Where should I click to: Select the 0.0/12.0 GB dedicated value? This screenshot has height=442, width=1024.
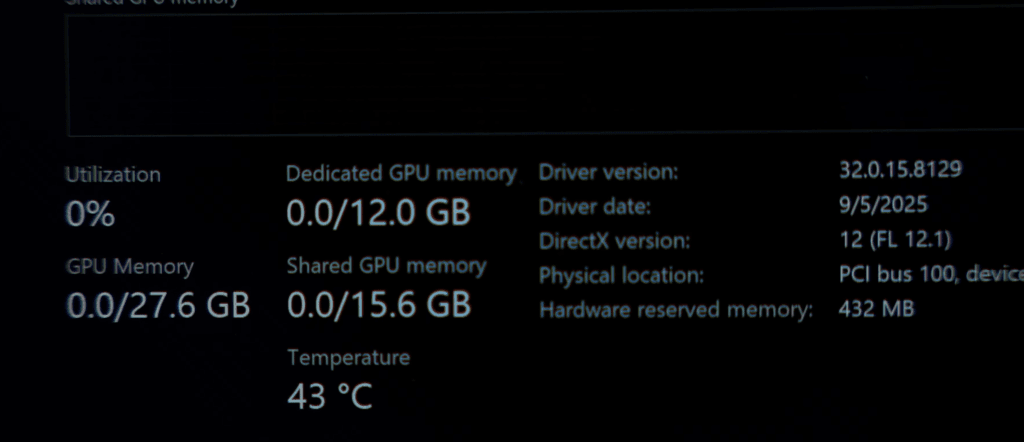point(378,213)
